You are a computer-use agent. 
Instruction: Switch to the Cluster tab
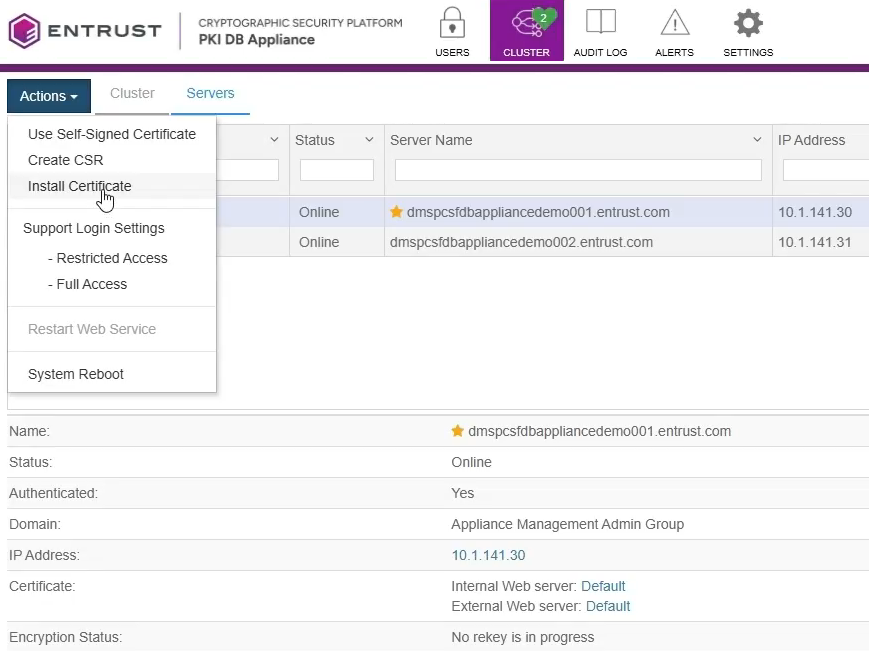(132, 93)
